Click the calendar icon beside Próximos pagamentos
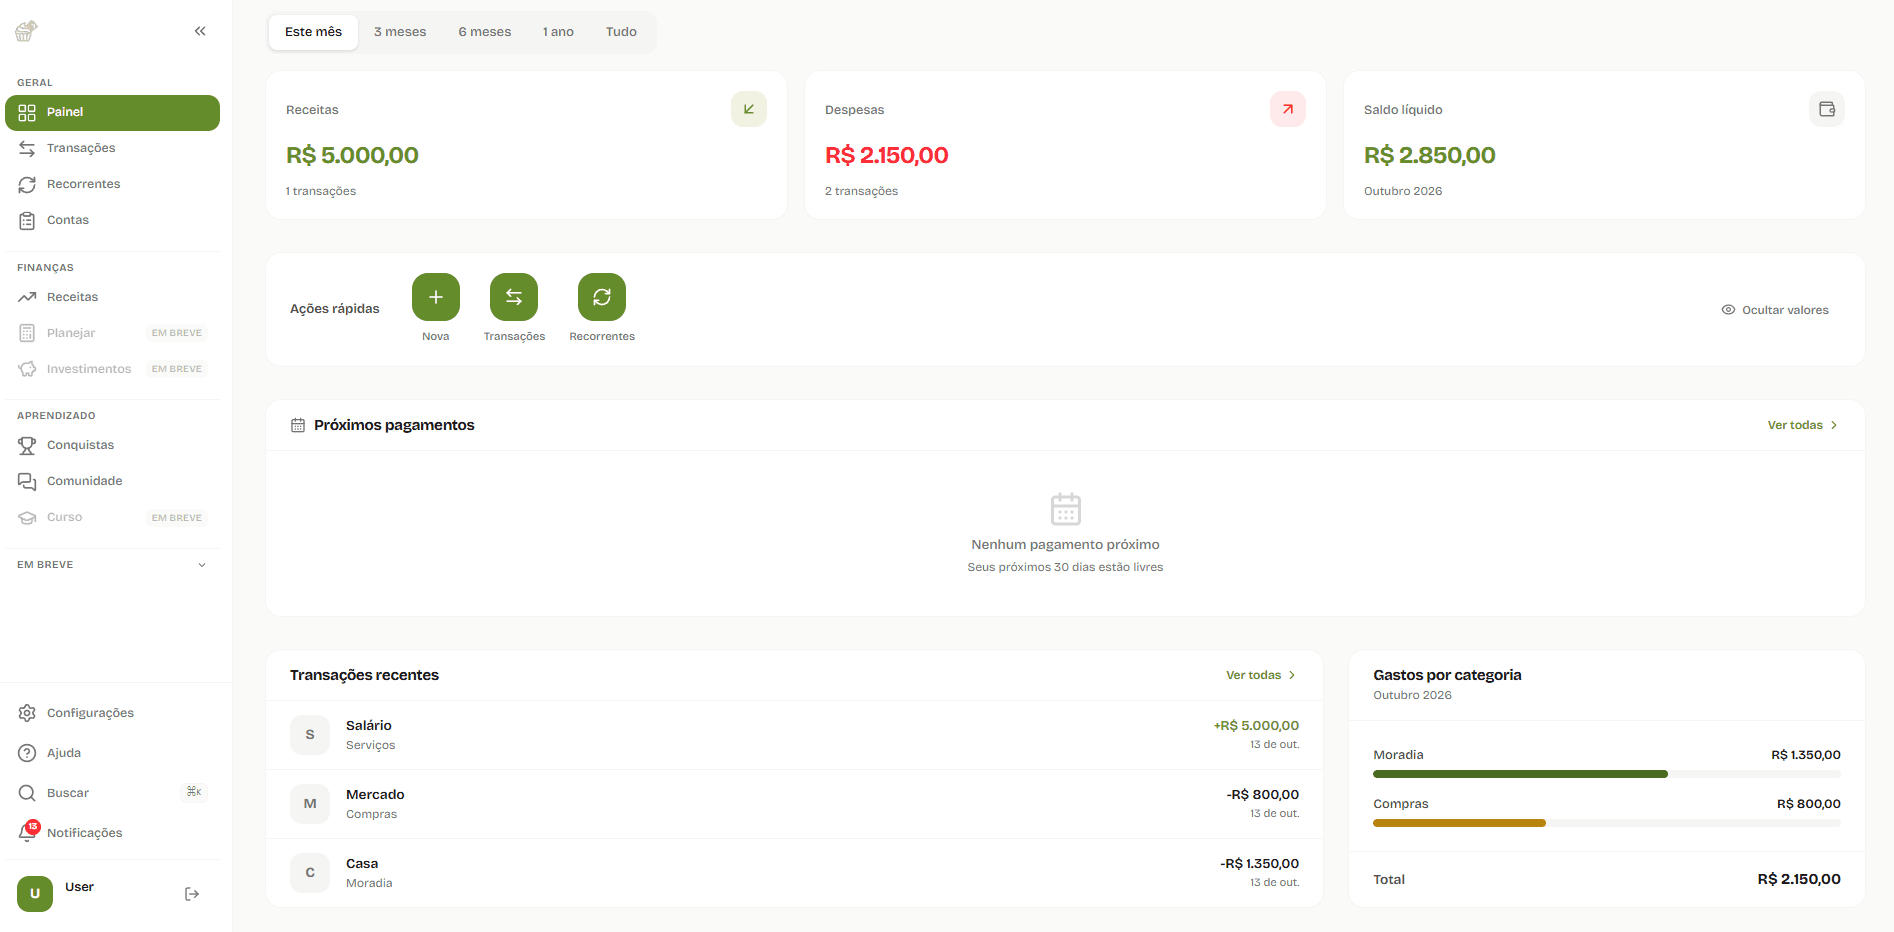Screen dimensions: 1894x932 point(298,425)
